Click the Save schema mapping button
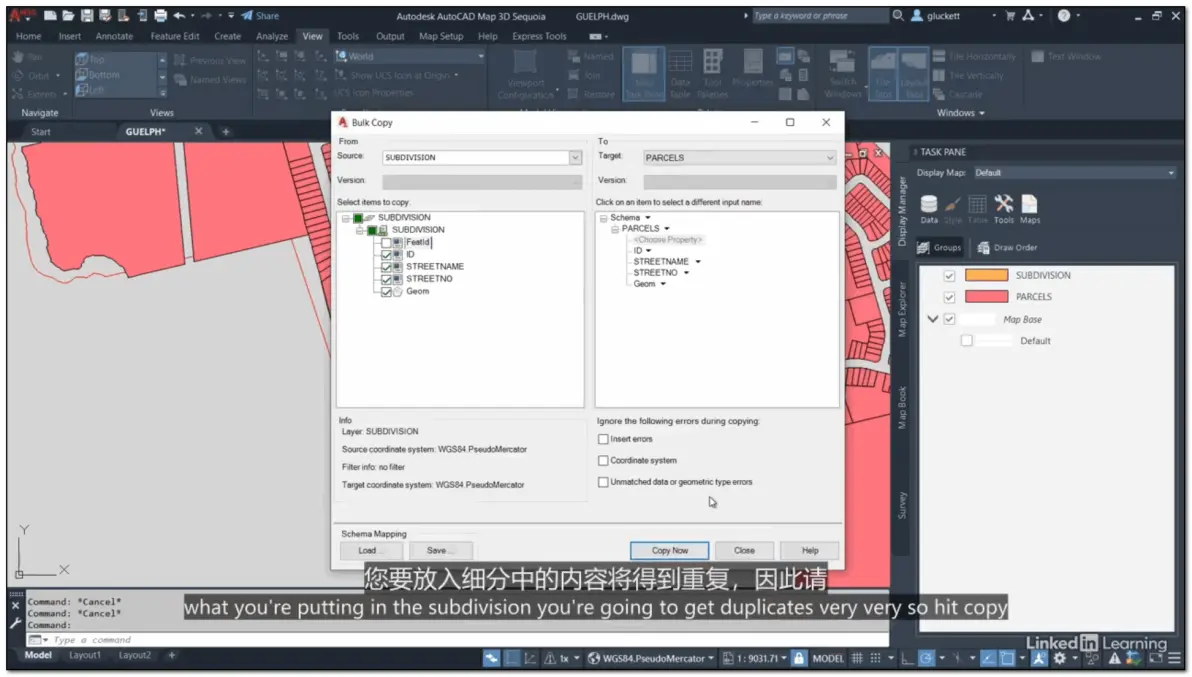1192x677 pixels. tap(439, 550)
